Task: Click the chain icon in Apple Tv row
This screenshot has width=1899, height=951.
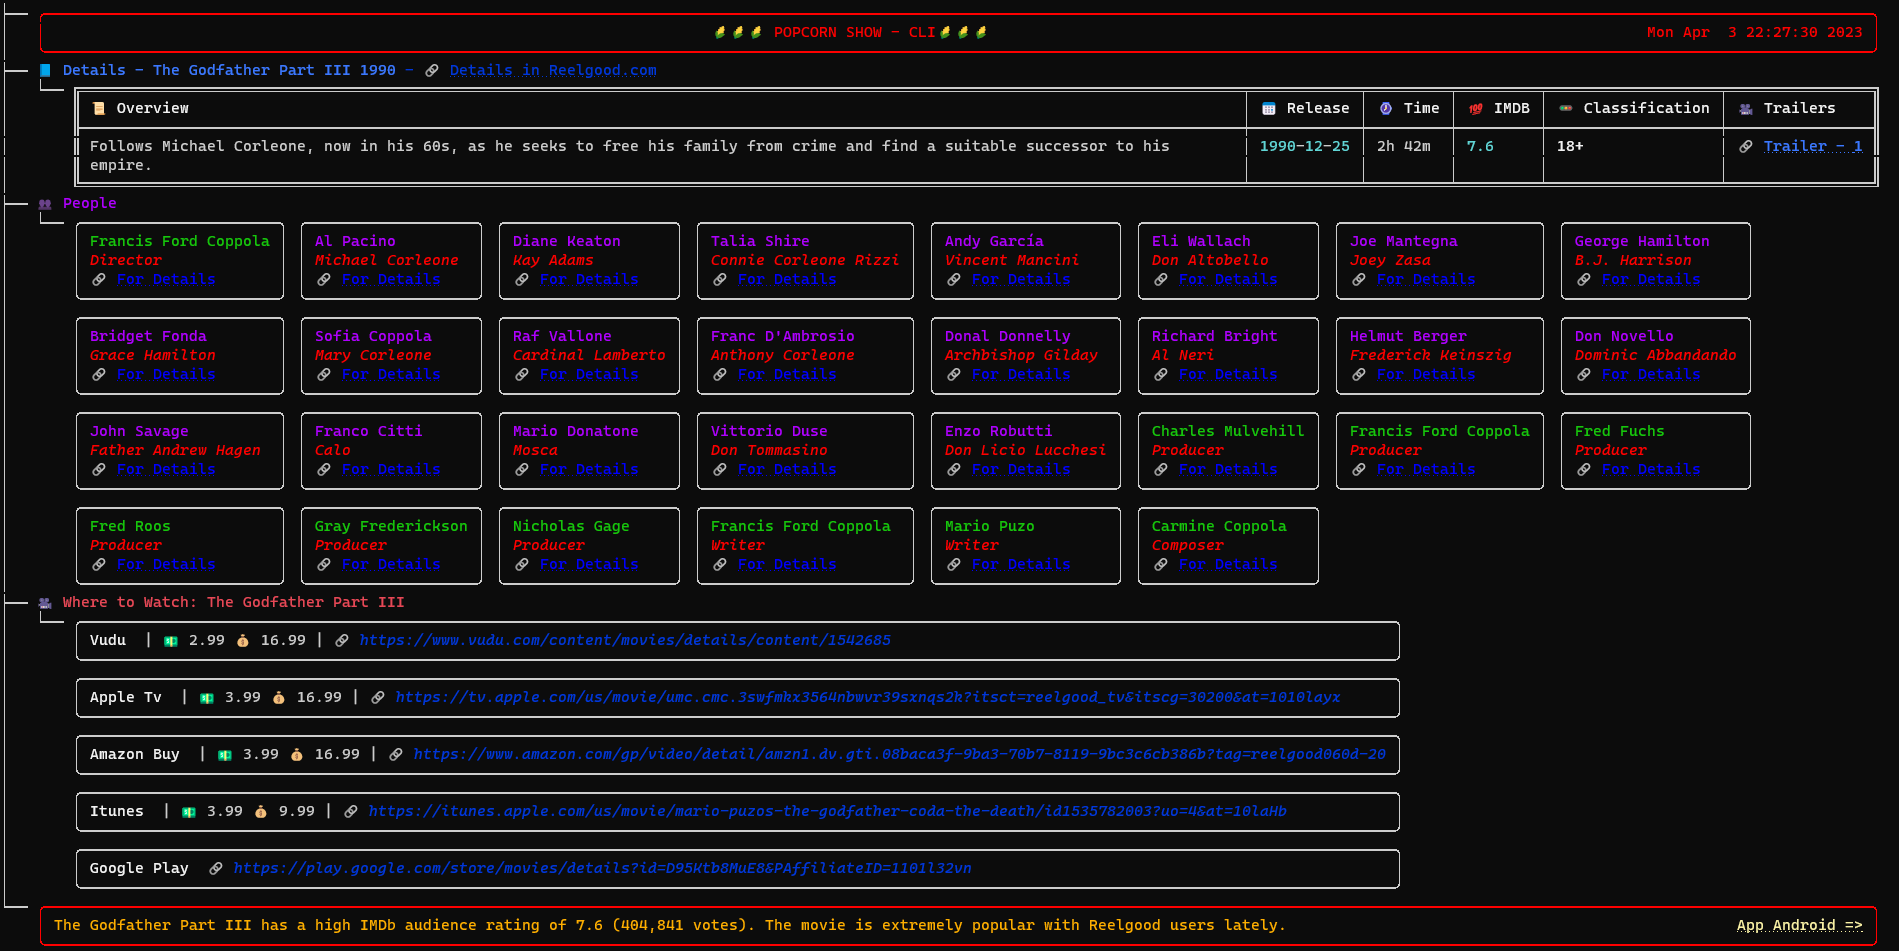Action: click(378, 698)
